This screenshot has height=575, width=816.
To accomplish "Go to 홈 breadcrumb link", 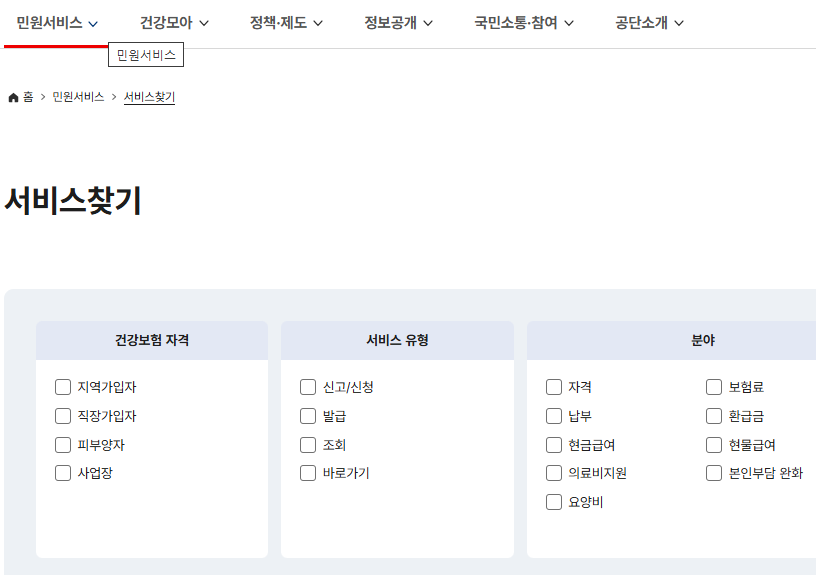I will [x=28, y=97].
